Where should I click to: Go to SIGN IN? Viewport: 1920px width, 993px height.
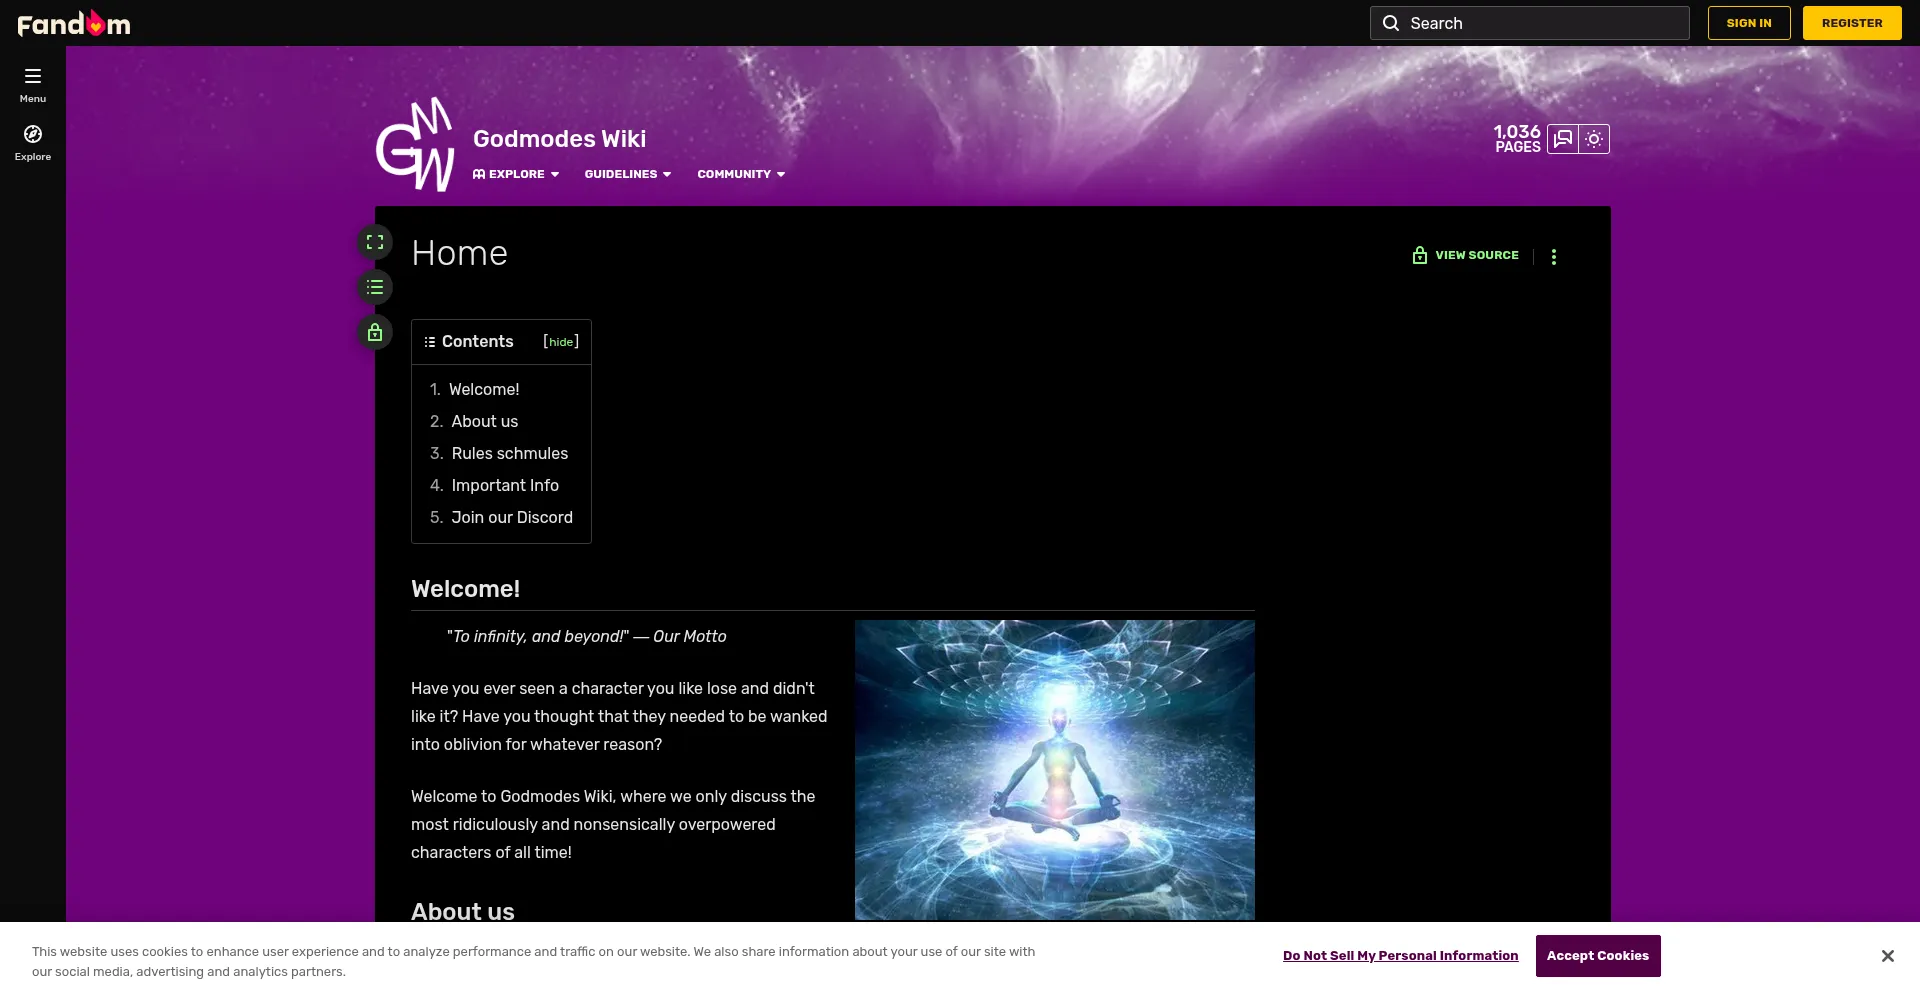(1748, 22)
